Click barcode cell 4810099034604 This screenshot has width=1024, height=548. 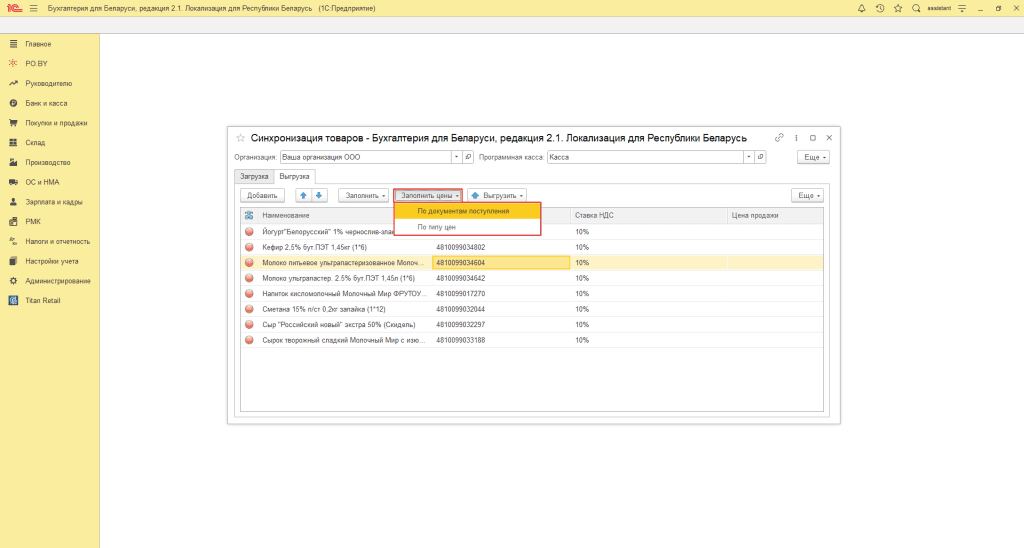tap(501, 263)
